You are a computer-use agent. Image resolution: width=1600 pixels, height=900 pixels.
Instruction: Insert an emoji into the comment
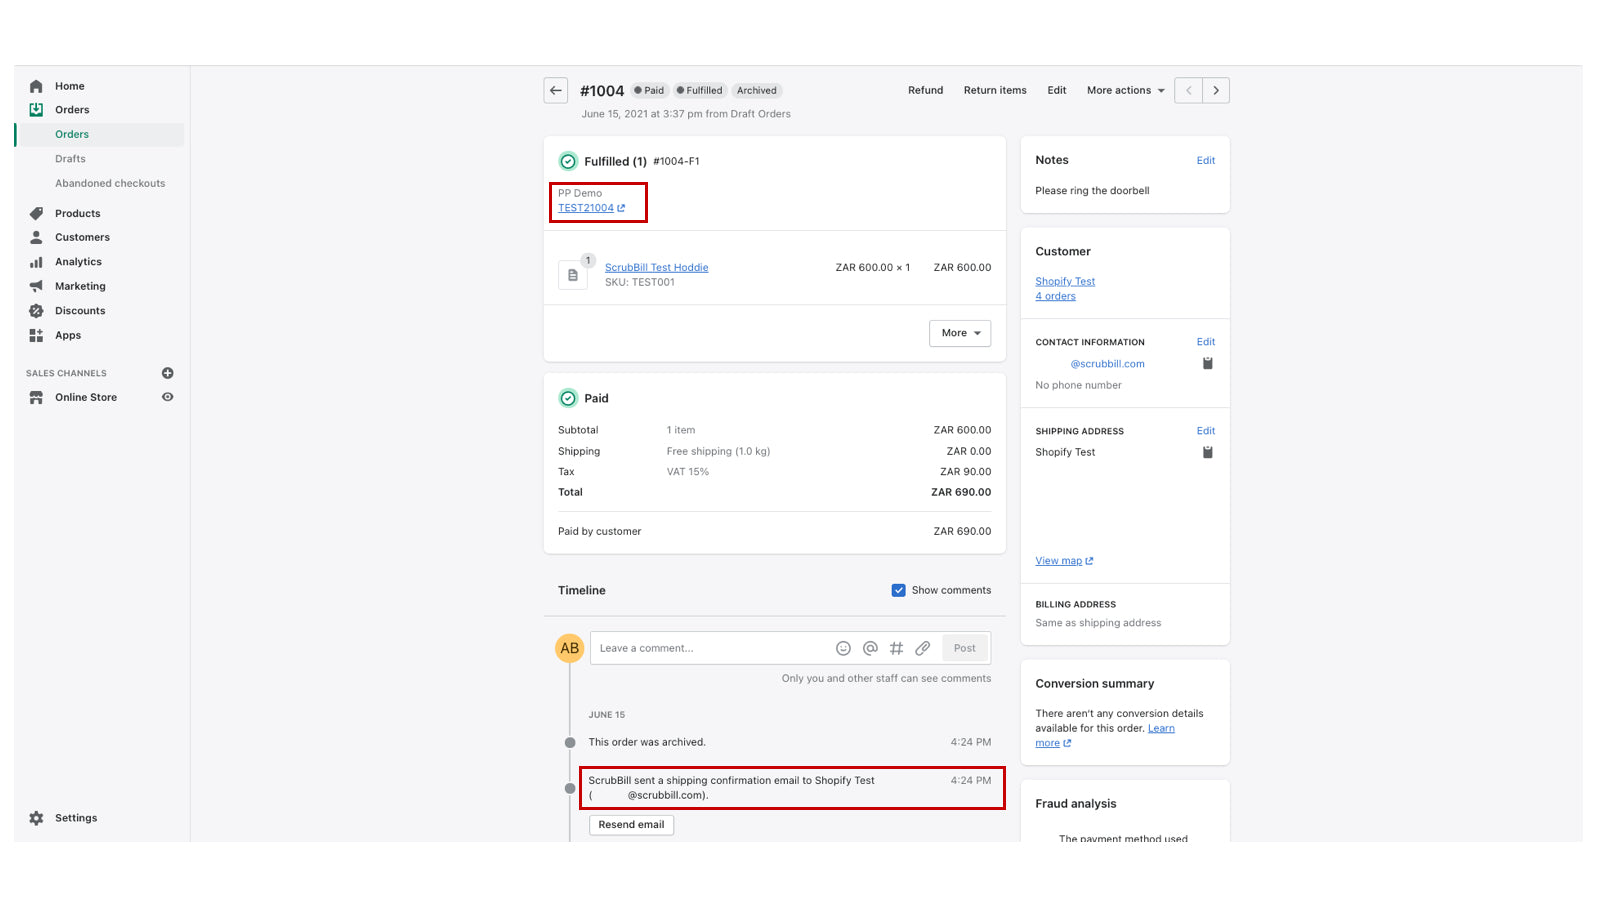pyautogui.click(x=843, y=647)
